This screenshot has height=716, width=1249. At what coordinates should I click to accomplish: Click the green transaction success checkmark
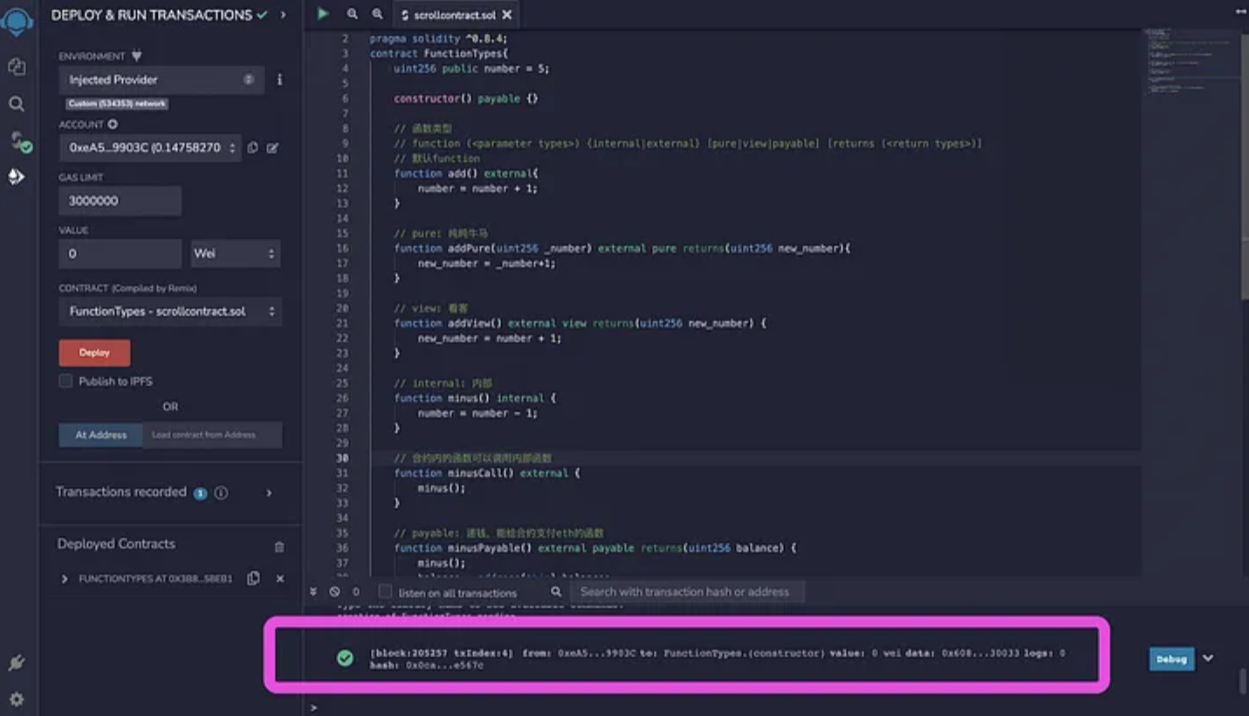pyautogui.click(x=345, y=658)
